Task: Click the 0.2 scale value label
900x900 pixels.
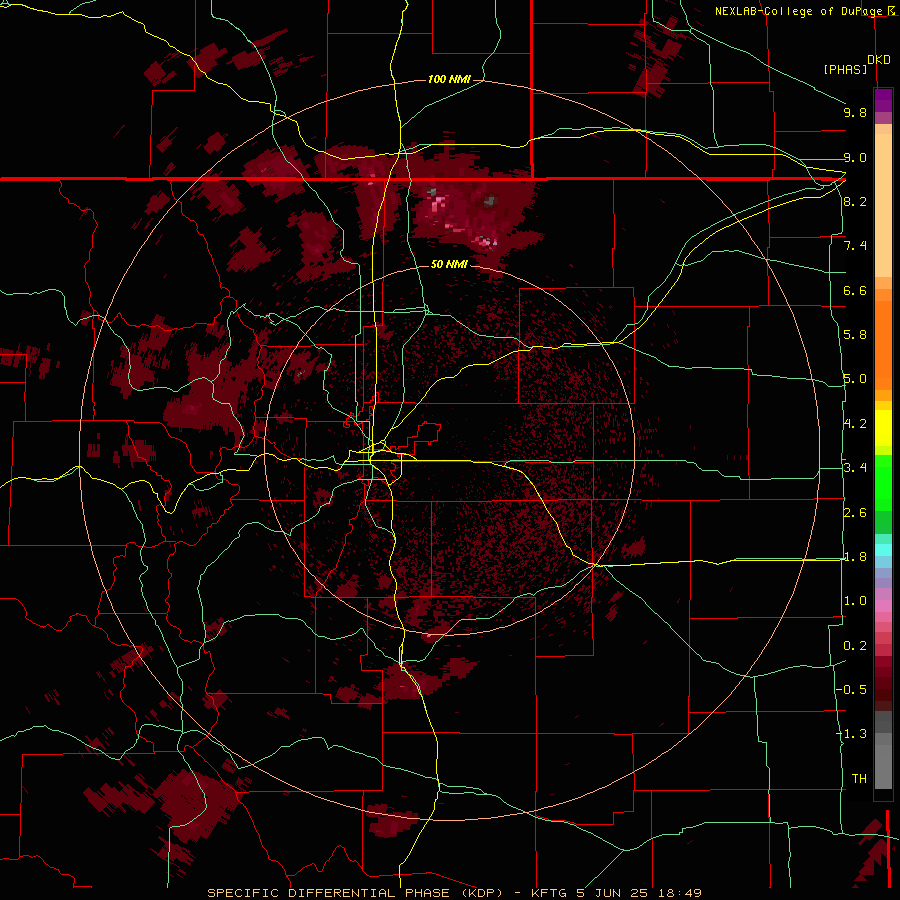Action: [x=855, y=646]
